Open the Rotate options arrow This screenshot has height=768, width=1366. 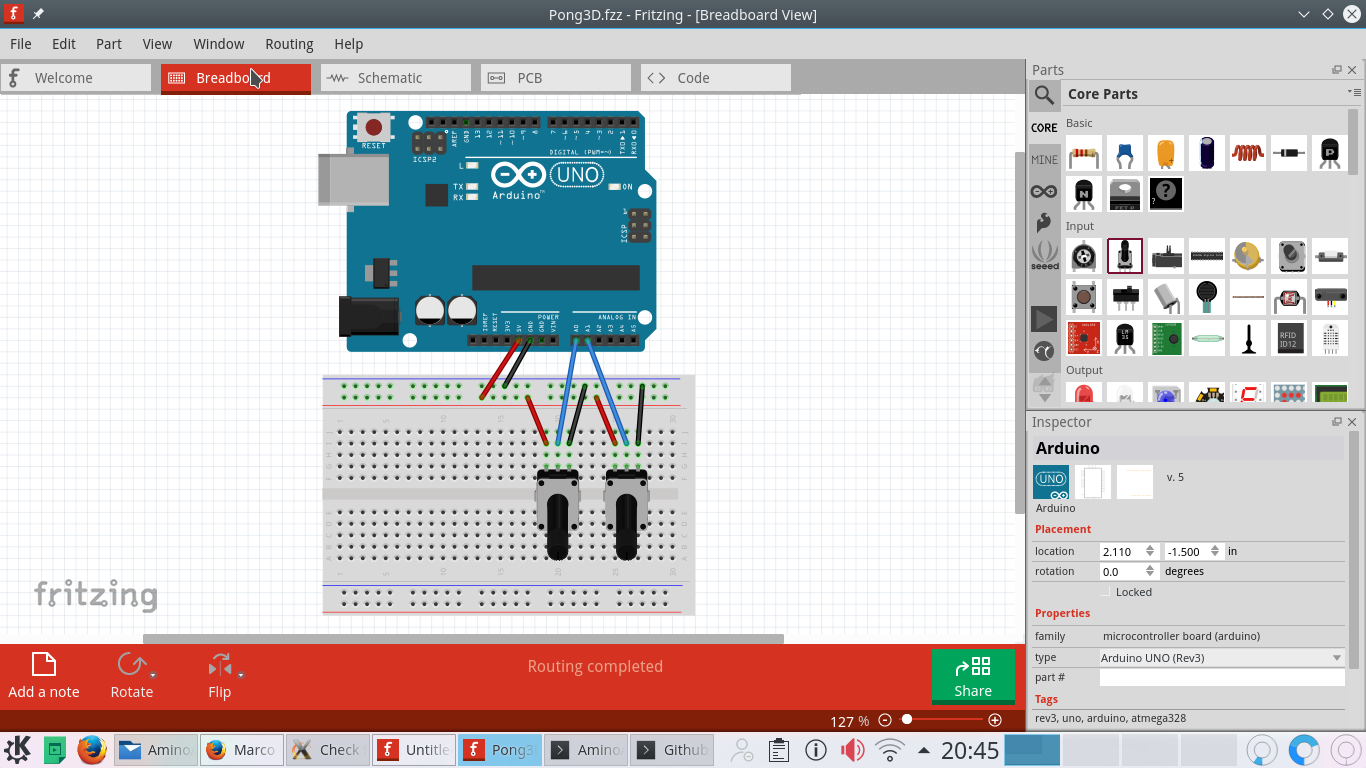[x=153, y=676]
